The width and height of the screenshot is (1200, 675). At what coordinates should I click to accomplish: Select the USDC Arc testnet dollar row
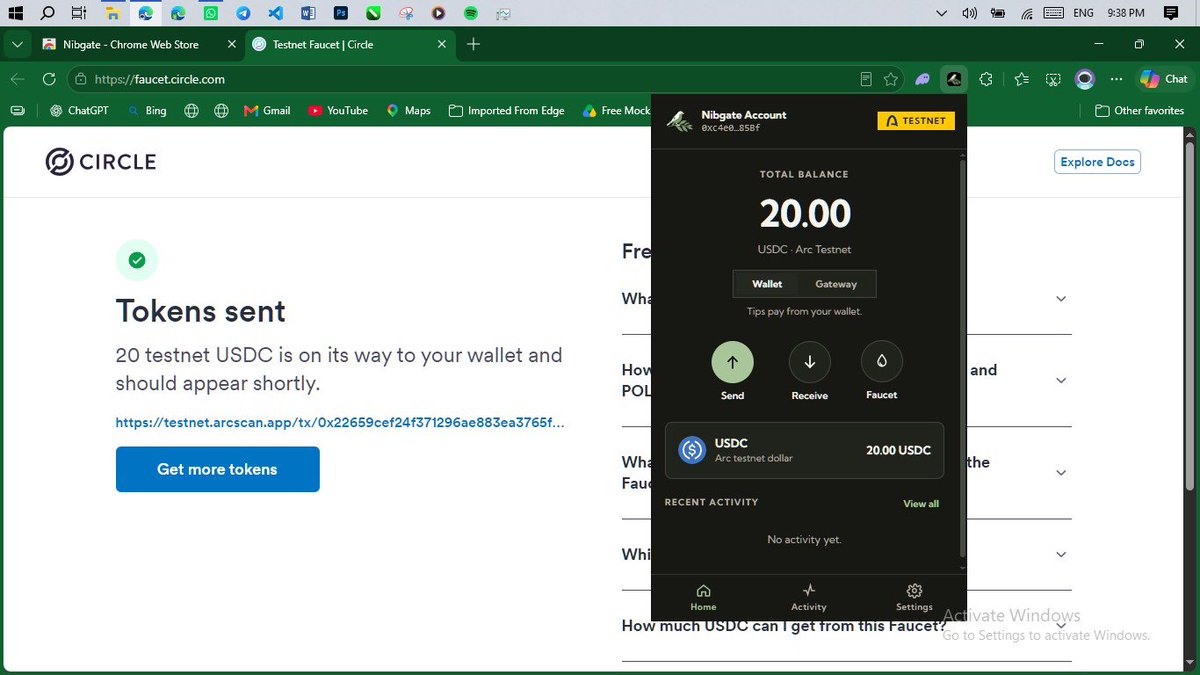tap(804, 450)
